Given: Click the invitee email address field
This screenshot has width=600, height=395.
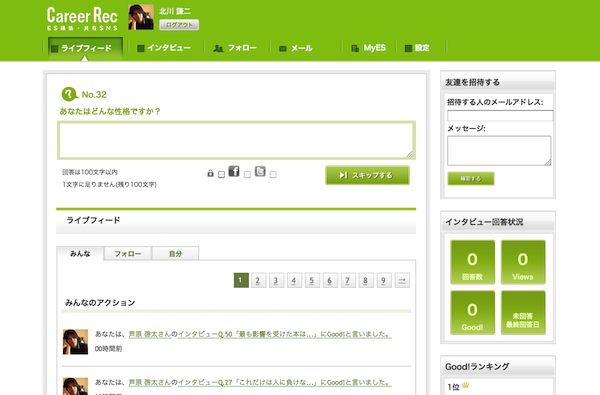Looking at the screenshot, I should point(500,116).
